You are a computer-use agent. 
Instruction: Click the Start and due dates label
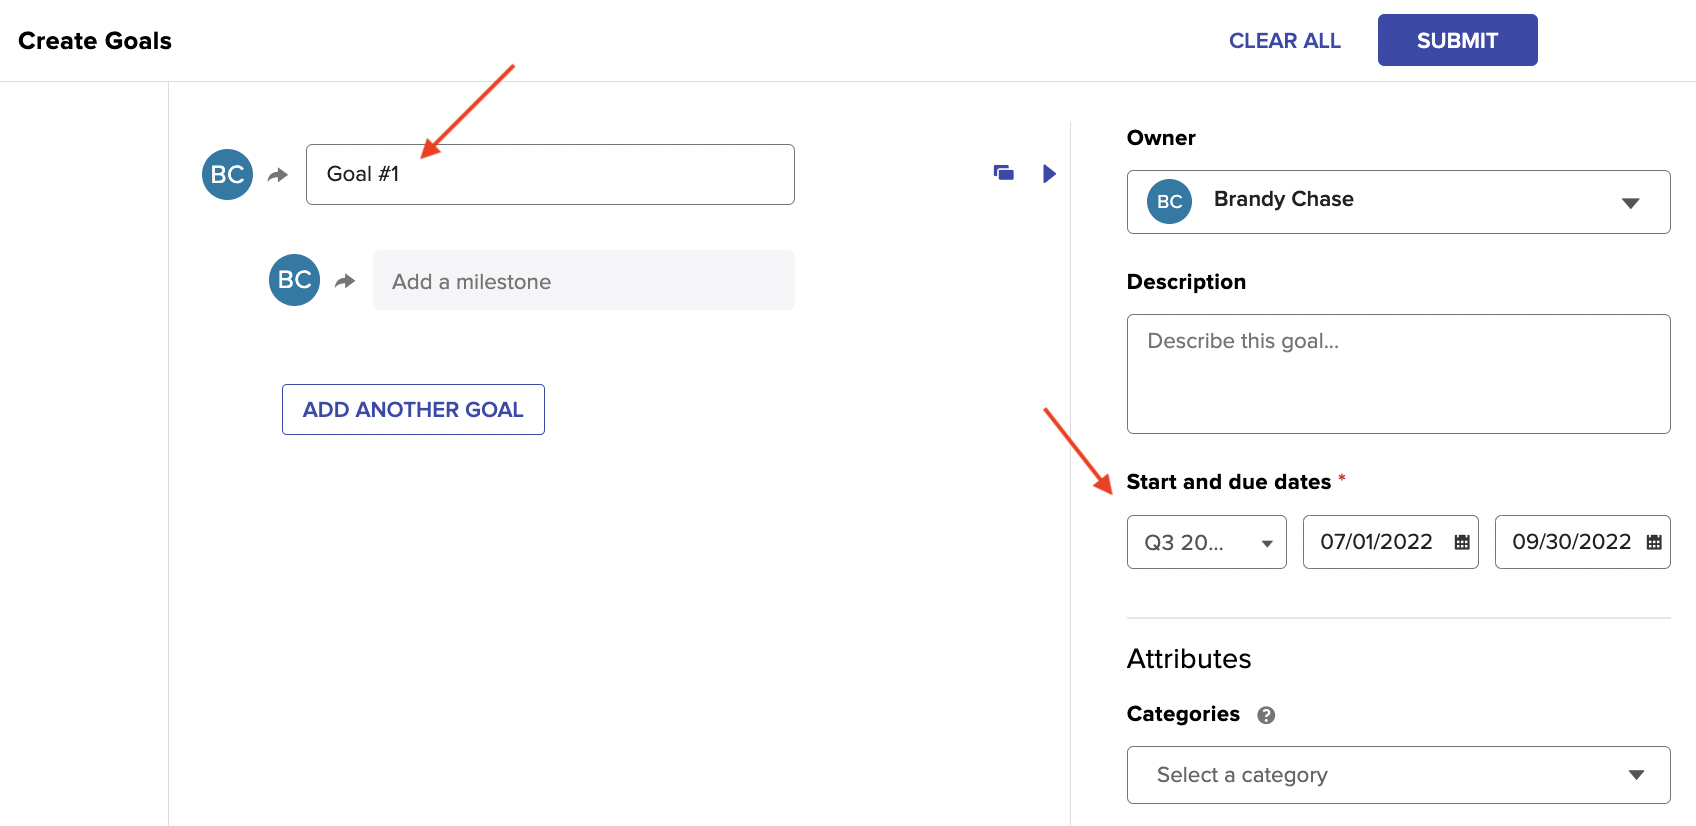click(x=1229, y=482)
